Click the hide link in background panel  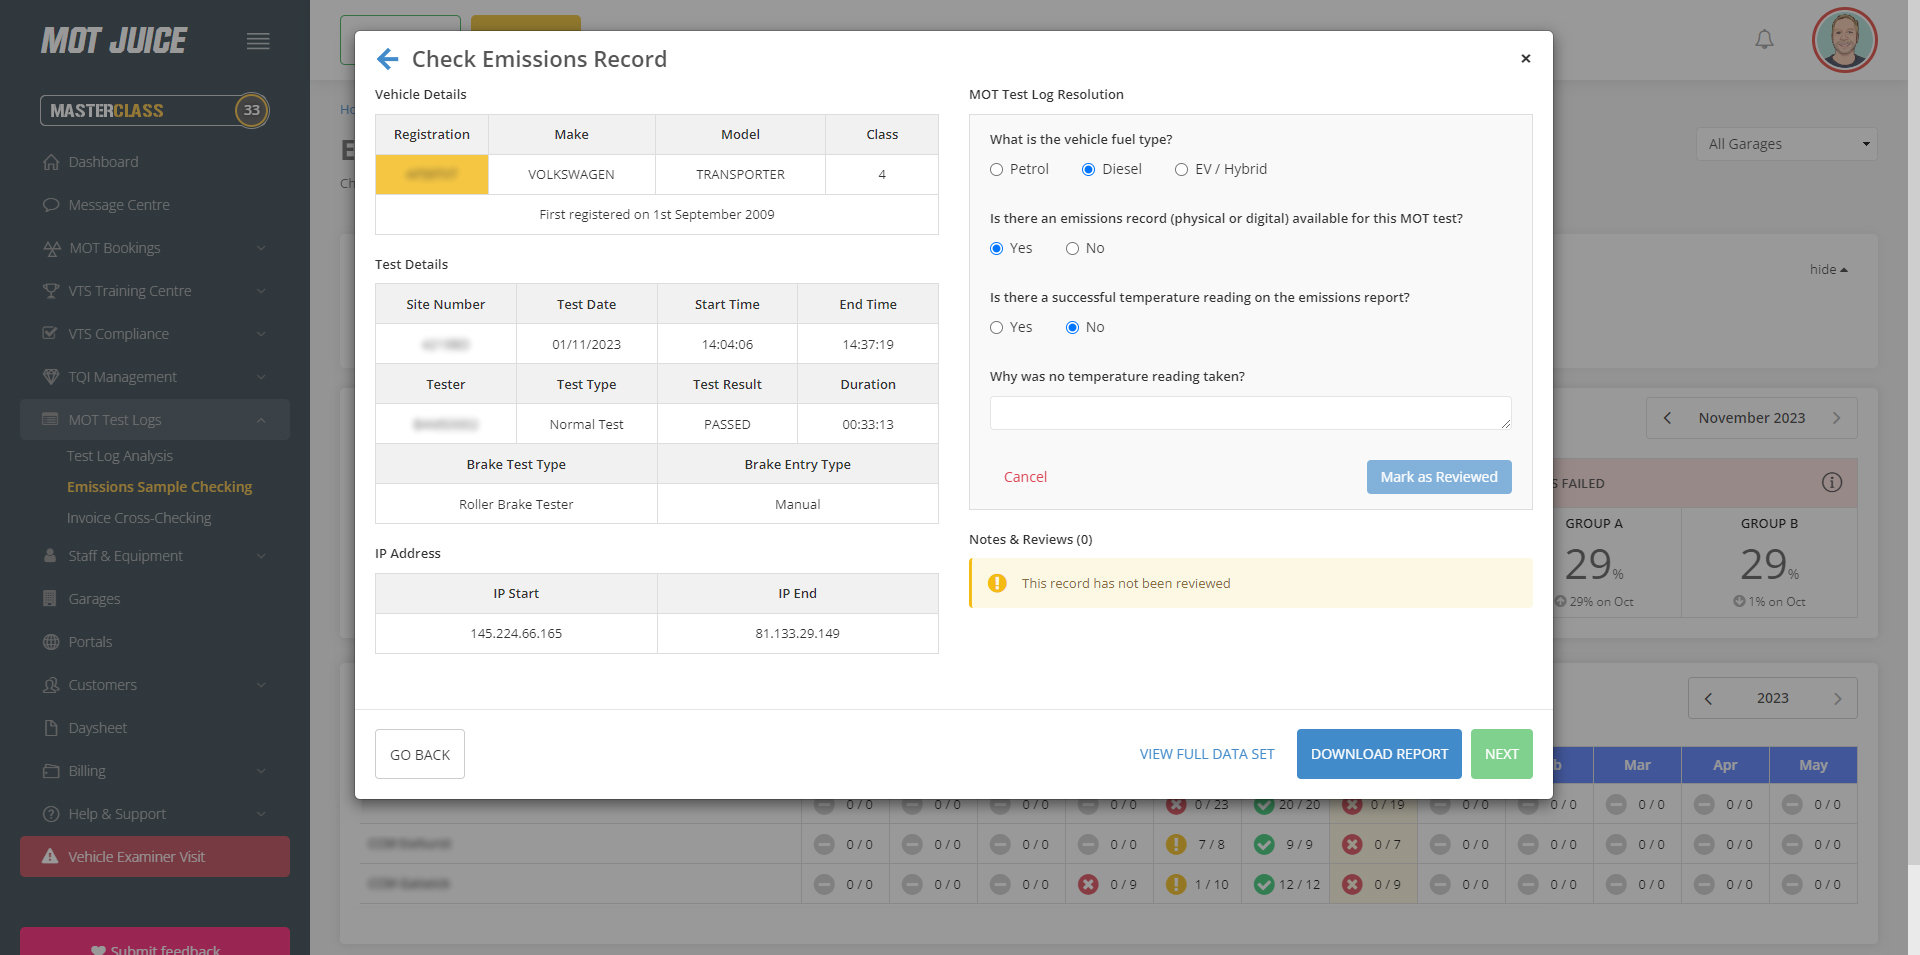coord(1828,270)
